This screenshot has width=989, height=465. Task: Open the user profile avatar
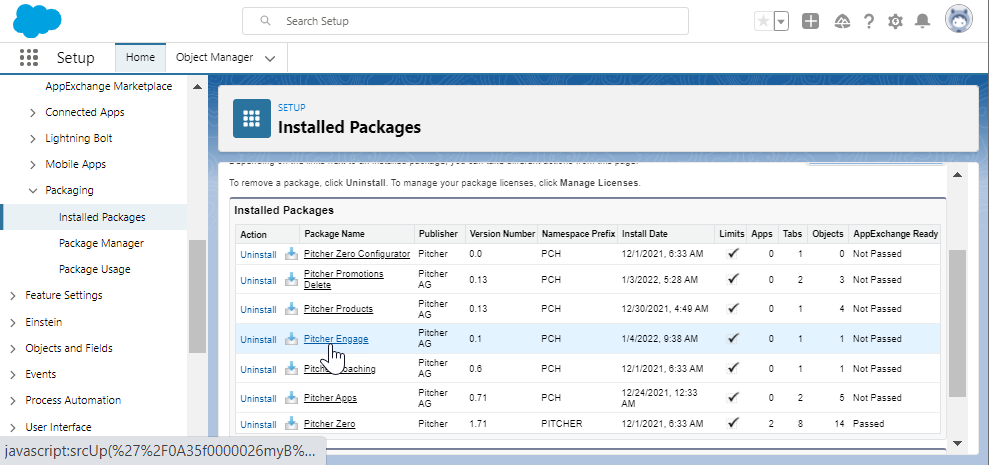pyautogui.click(x=959, y=20)
